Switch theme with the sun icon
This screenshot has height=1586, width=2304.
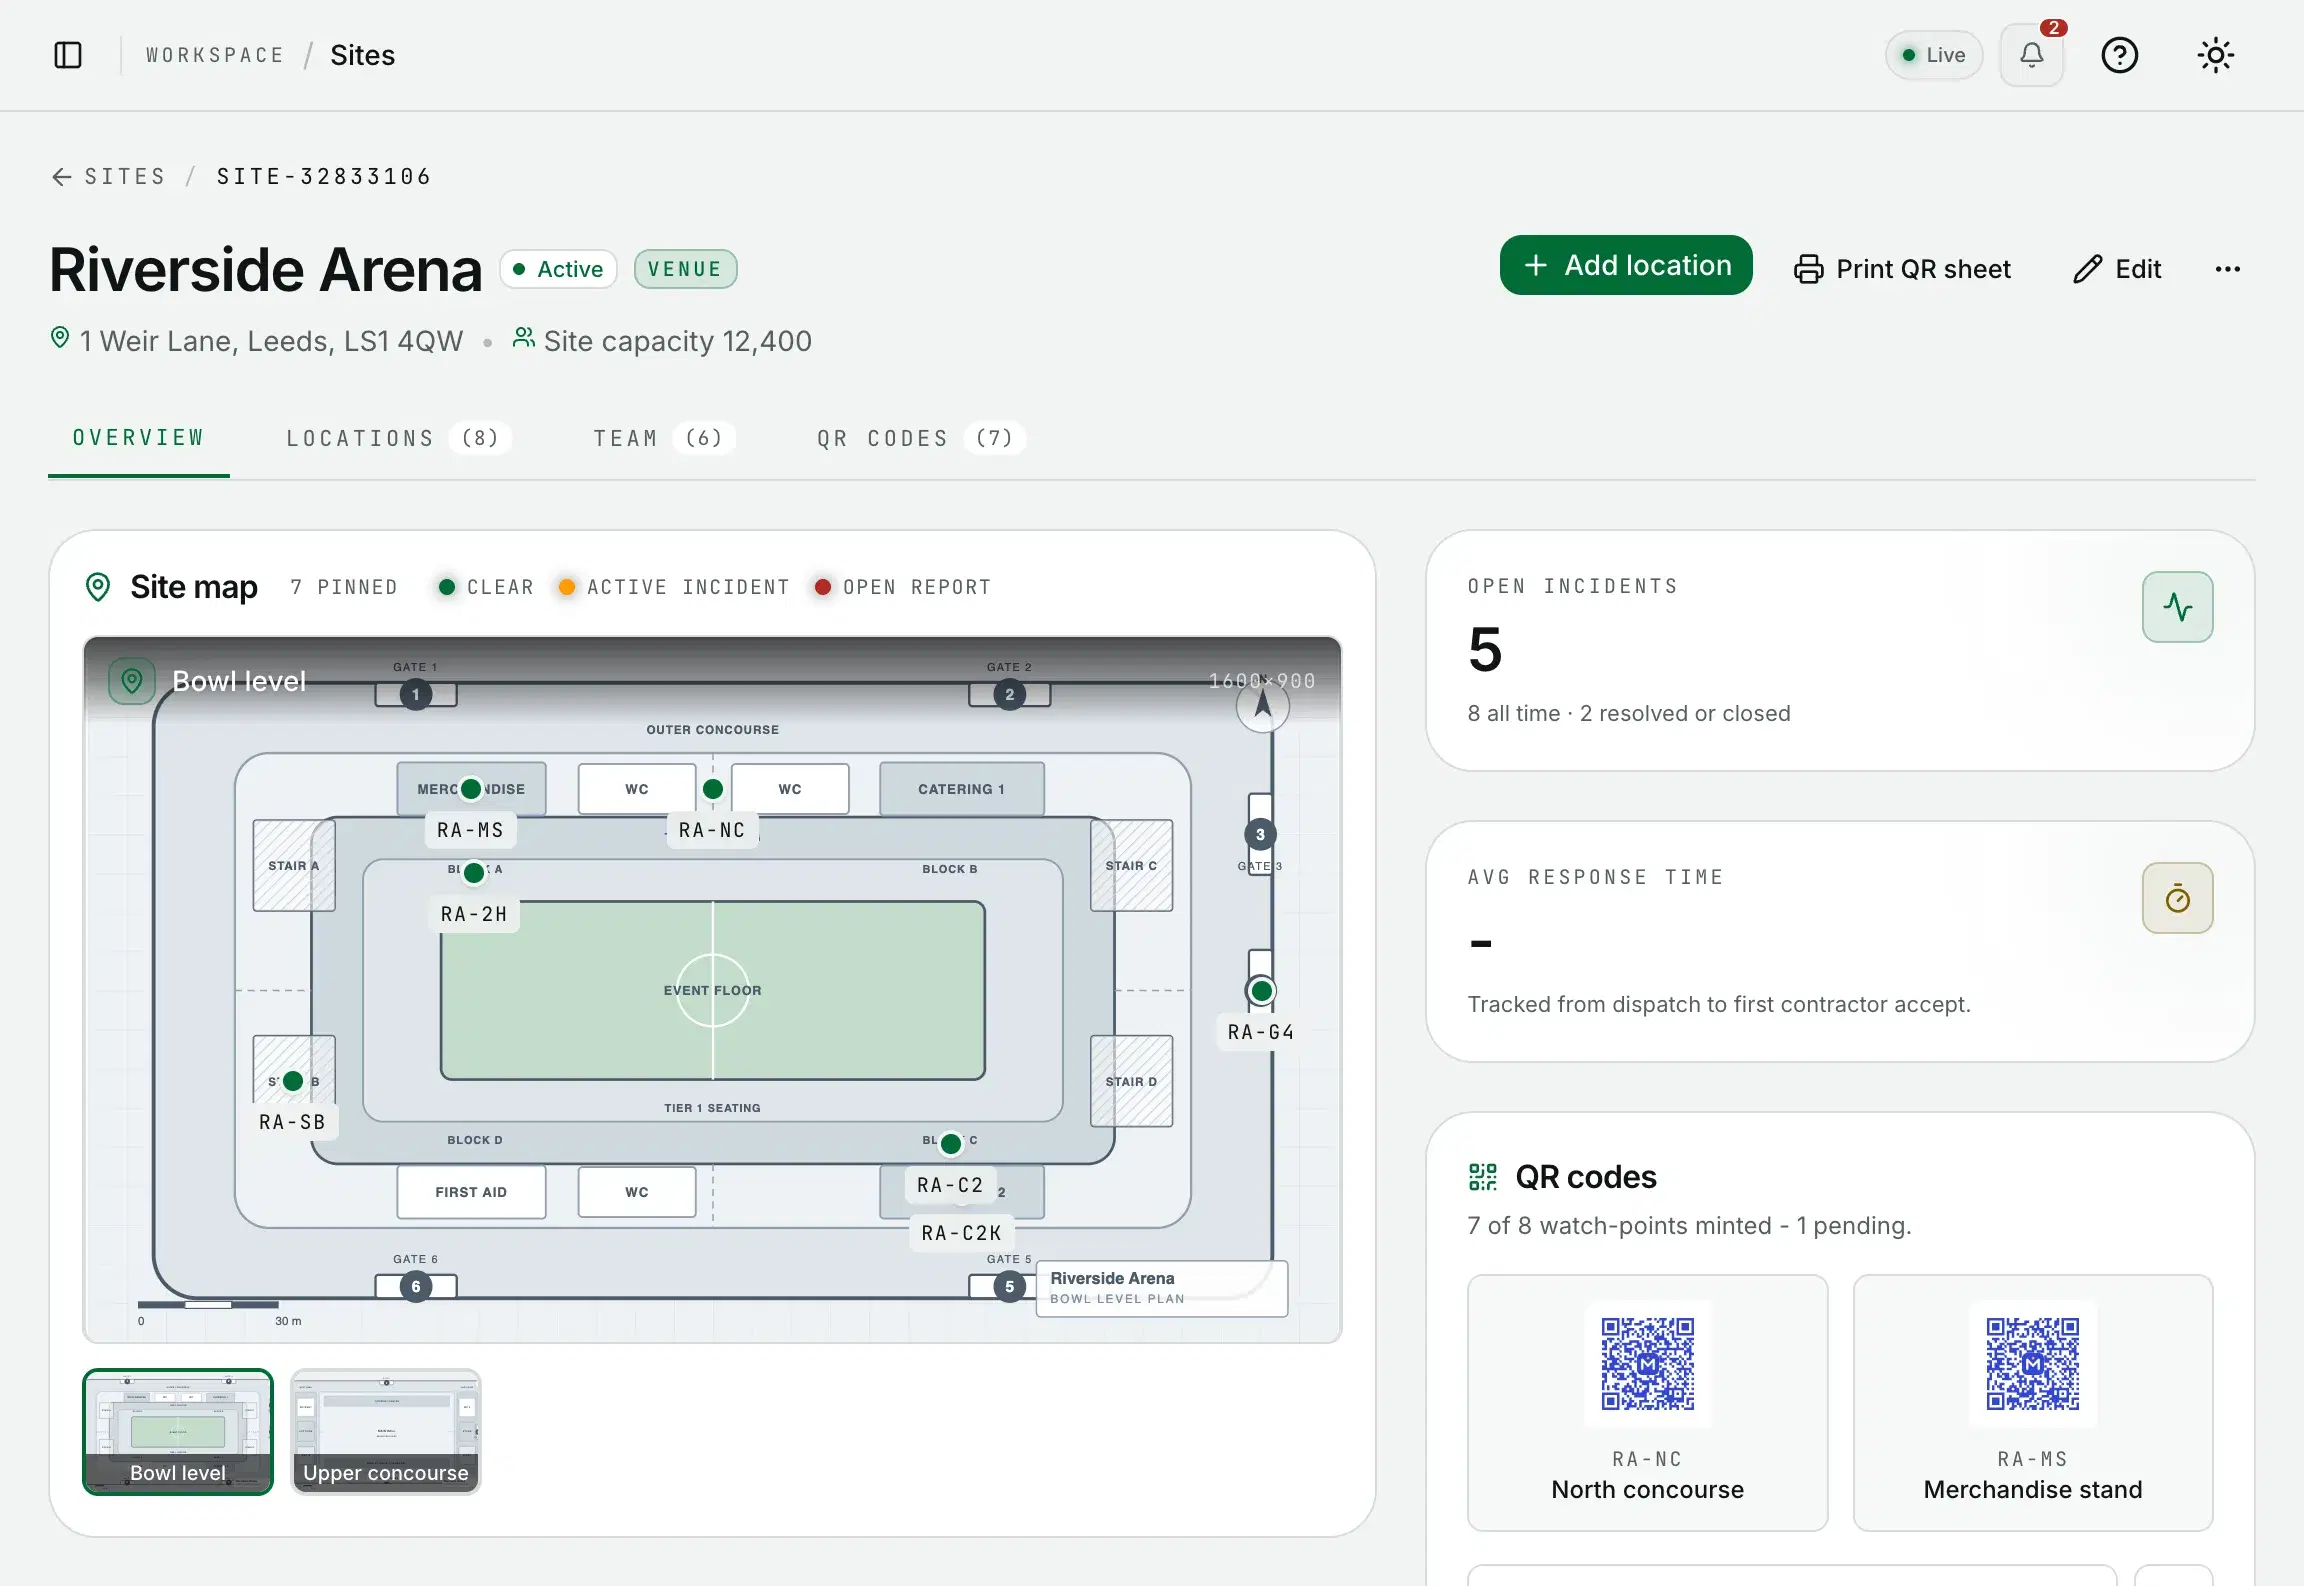point(2215,55)
